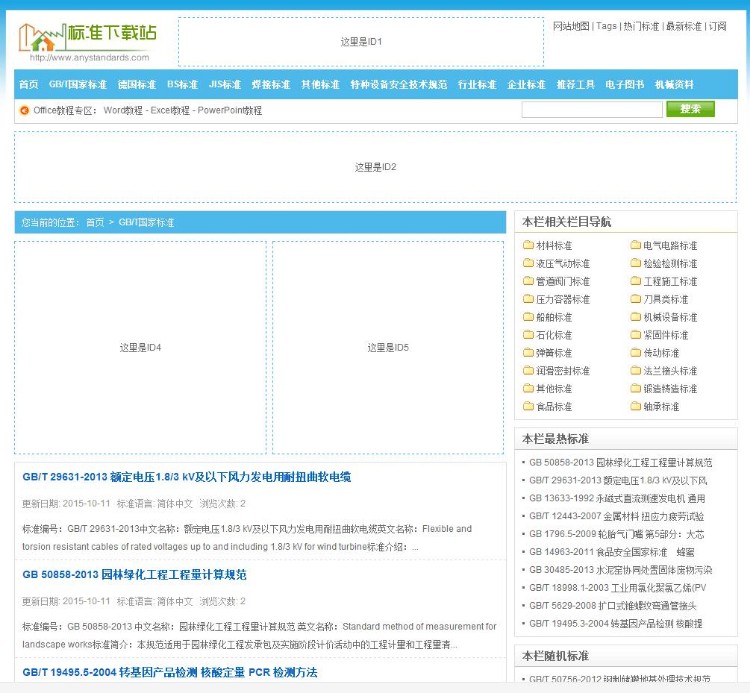Click the orange Office教程专区 arrow icon
The height and width of the screenshot is (693, 750).
[24, 110]
